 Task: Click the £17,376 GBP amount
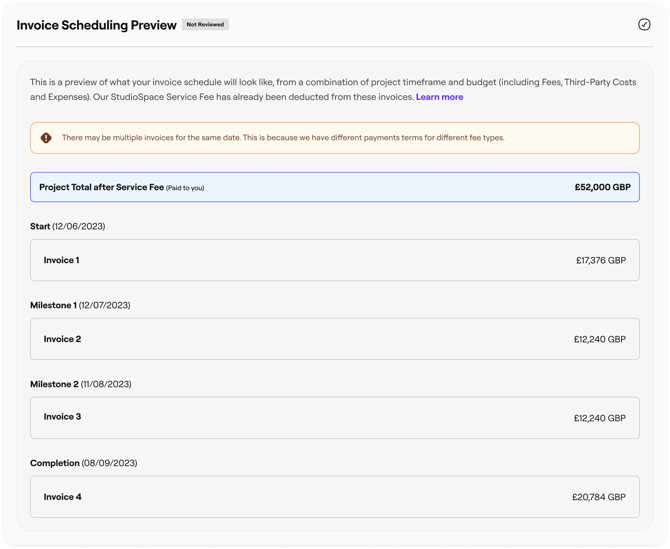[x=601, y=261]
